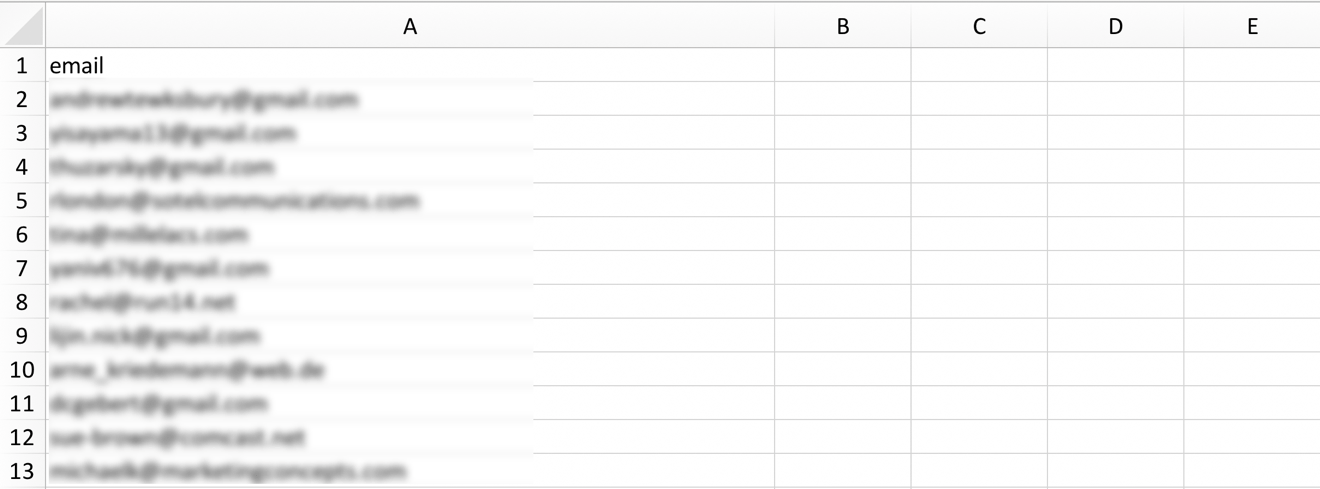
Task: Select empty cell B1
Action: point(843,65)
